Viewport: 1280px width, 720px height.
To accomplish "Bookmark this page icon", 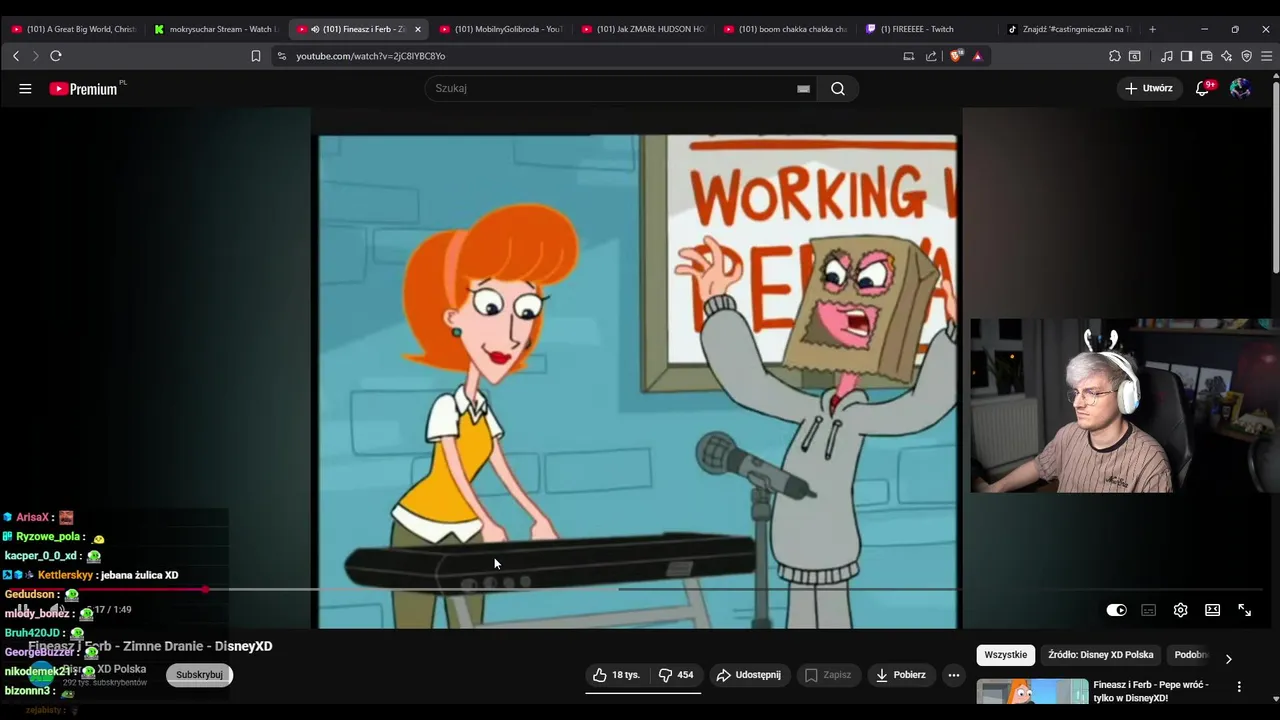I will tap(256, 56).
